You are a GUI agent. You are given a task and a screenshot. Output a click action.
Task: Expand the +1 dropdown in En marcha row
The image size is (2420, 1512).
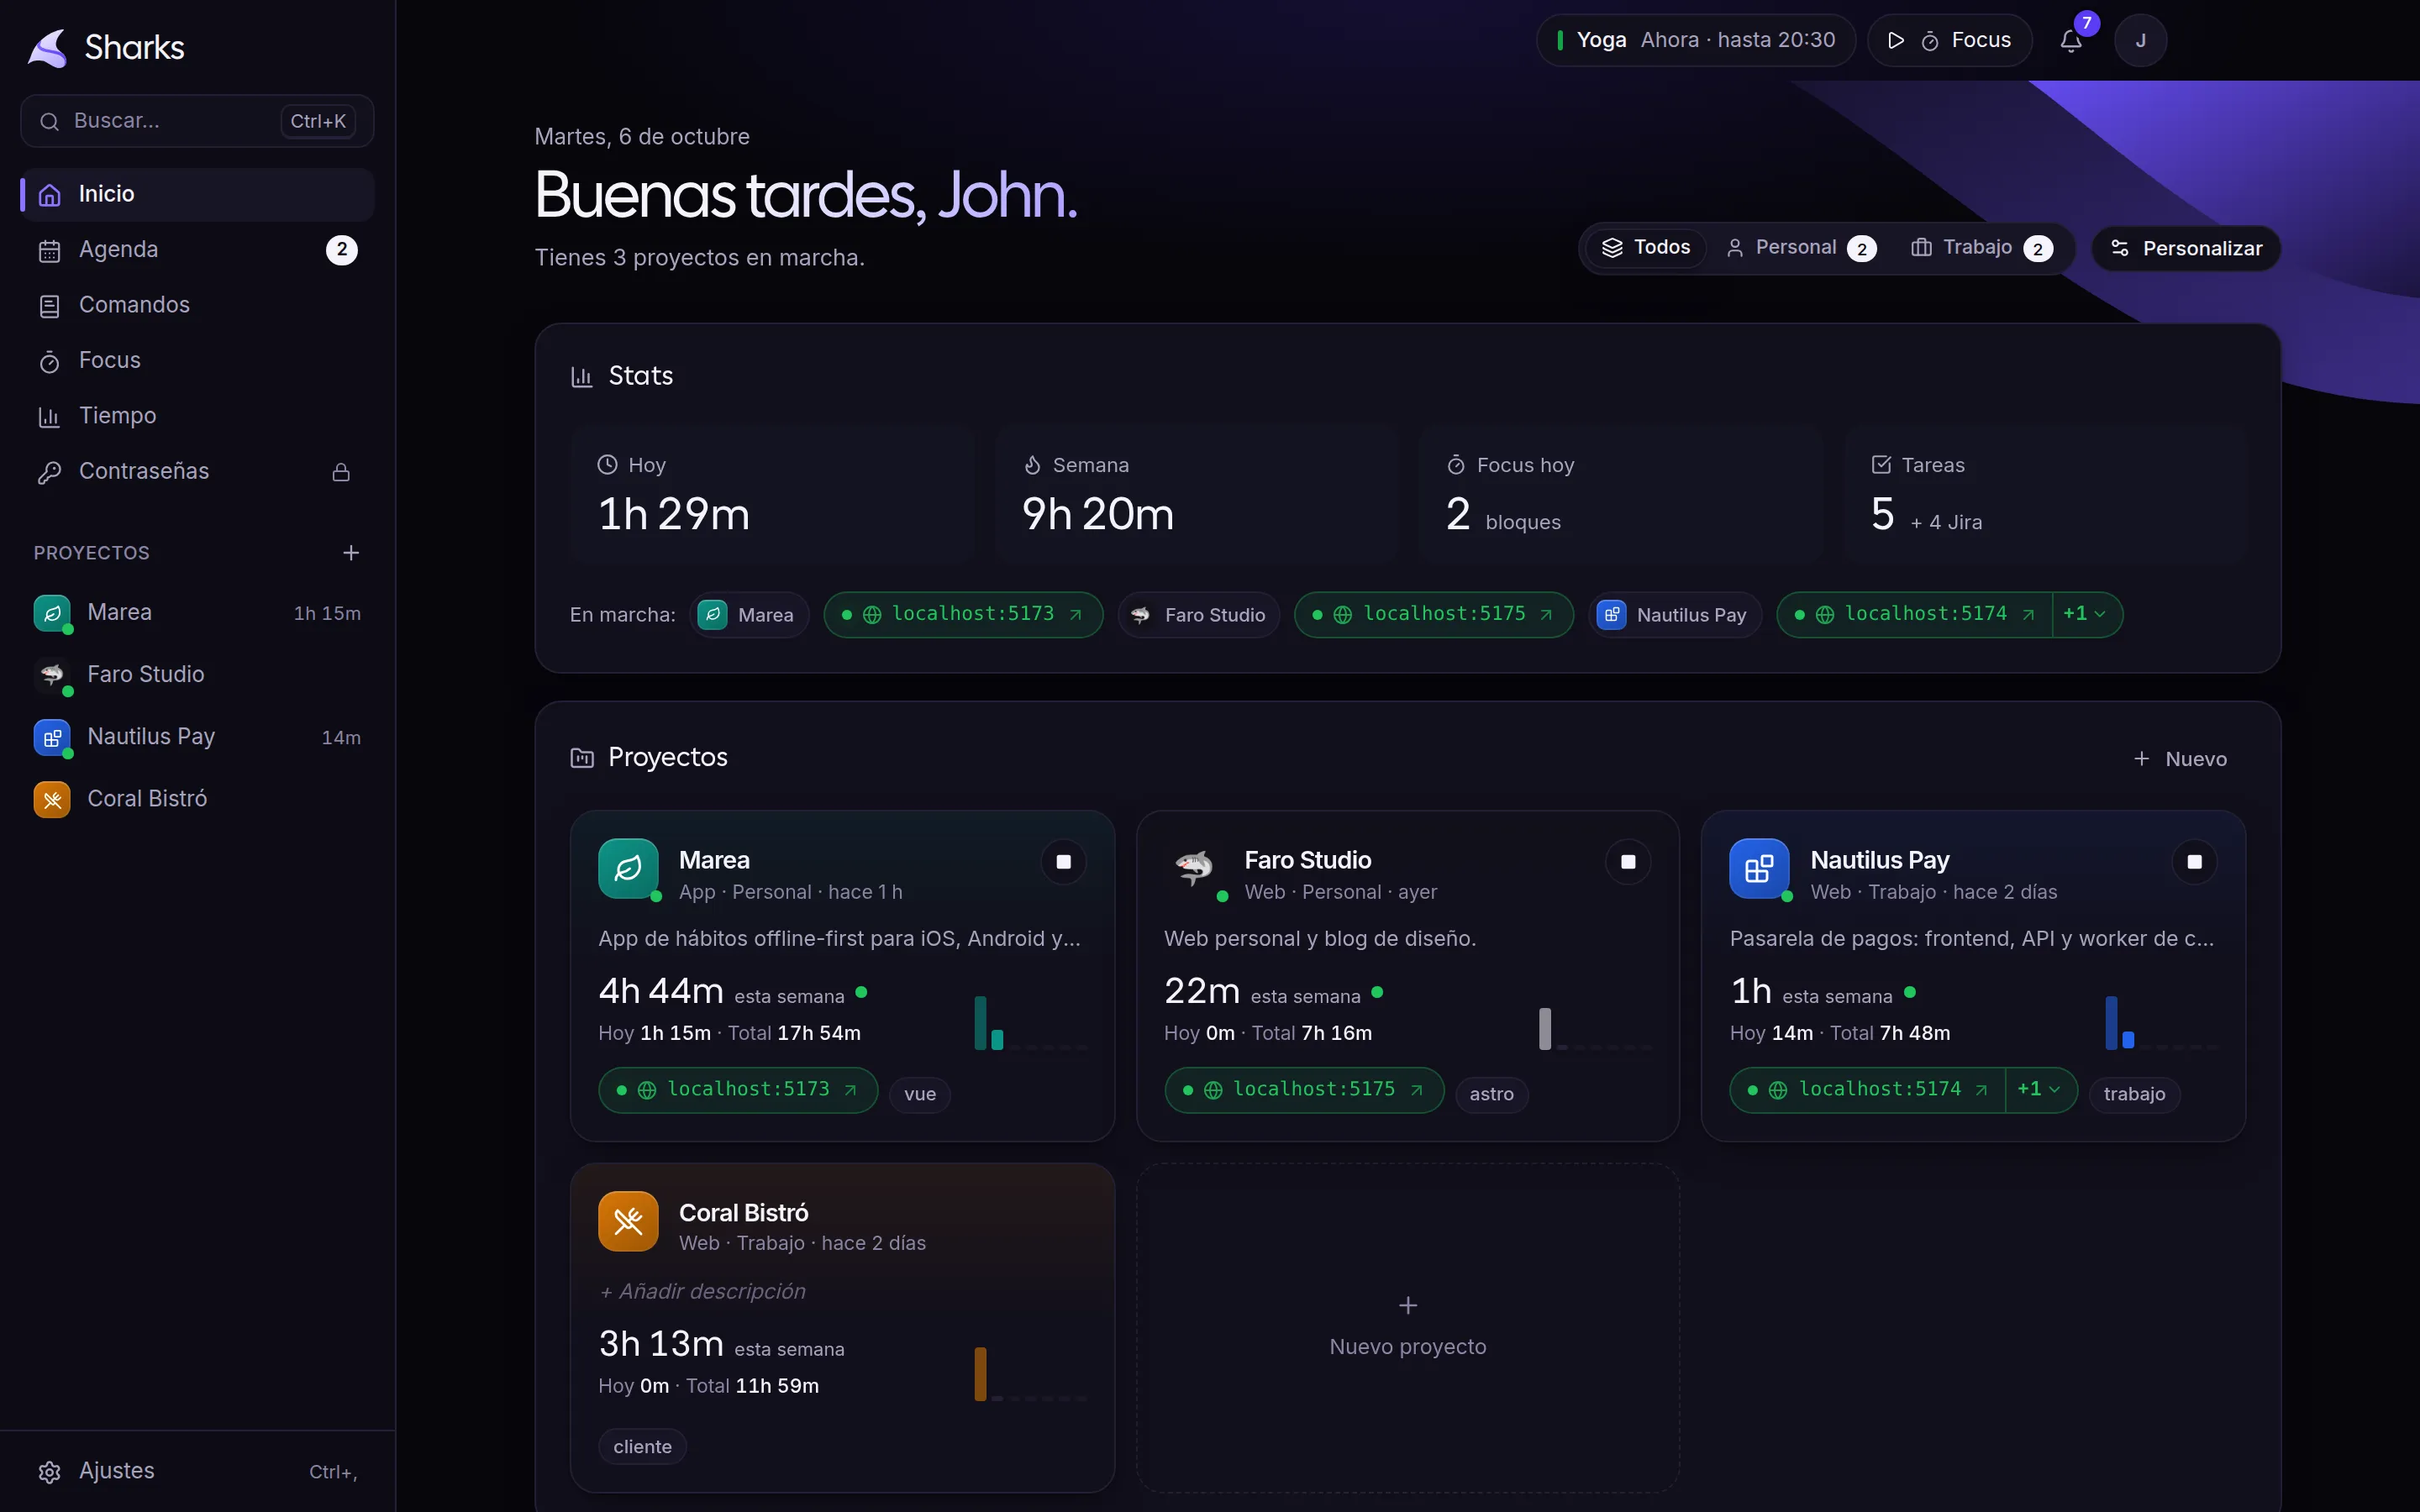click(x=2086, y=614)
